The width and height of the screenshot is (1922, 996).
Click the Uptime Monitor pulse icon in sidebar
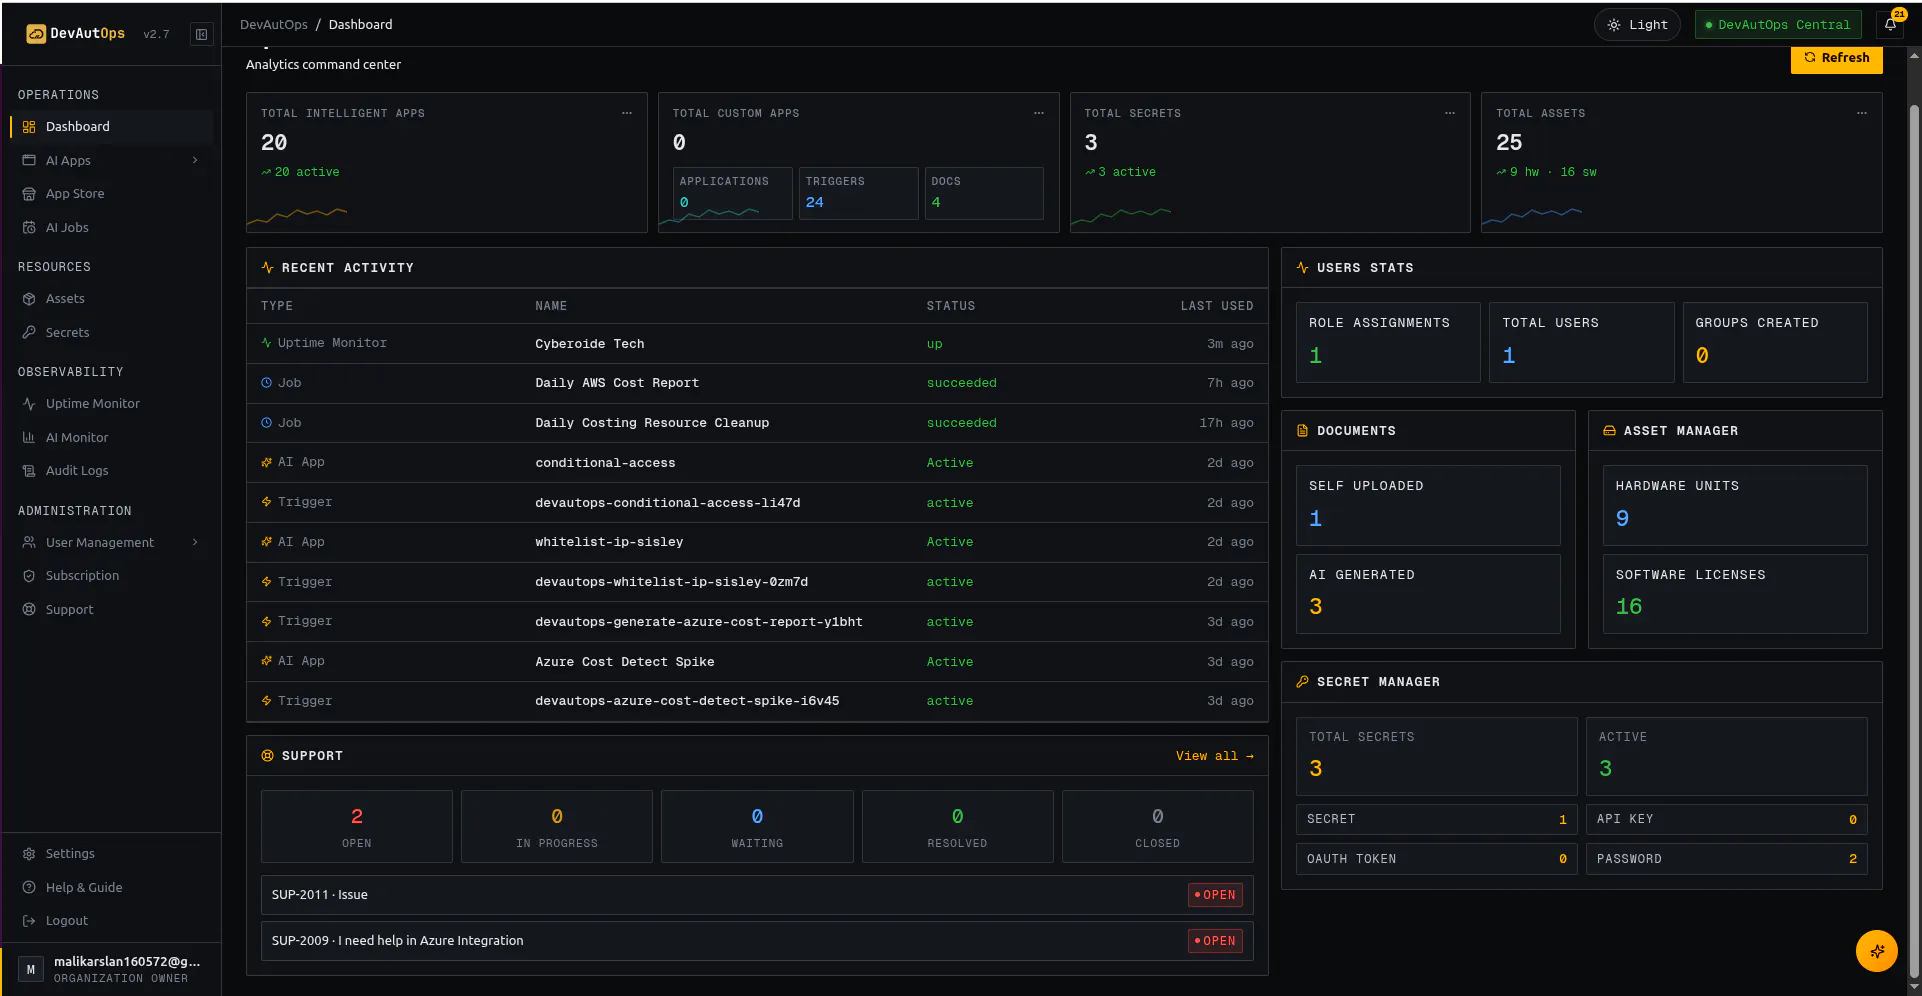click(29, 404)
